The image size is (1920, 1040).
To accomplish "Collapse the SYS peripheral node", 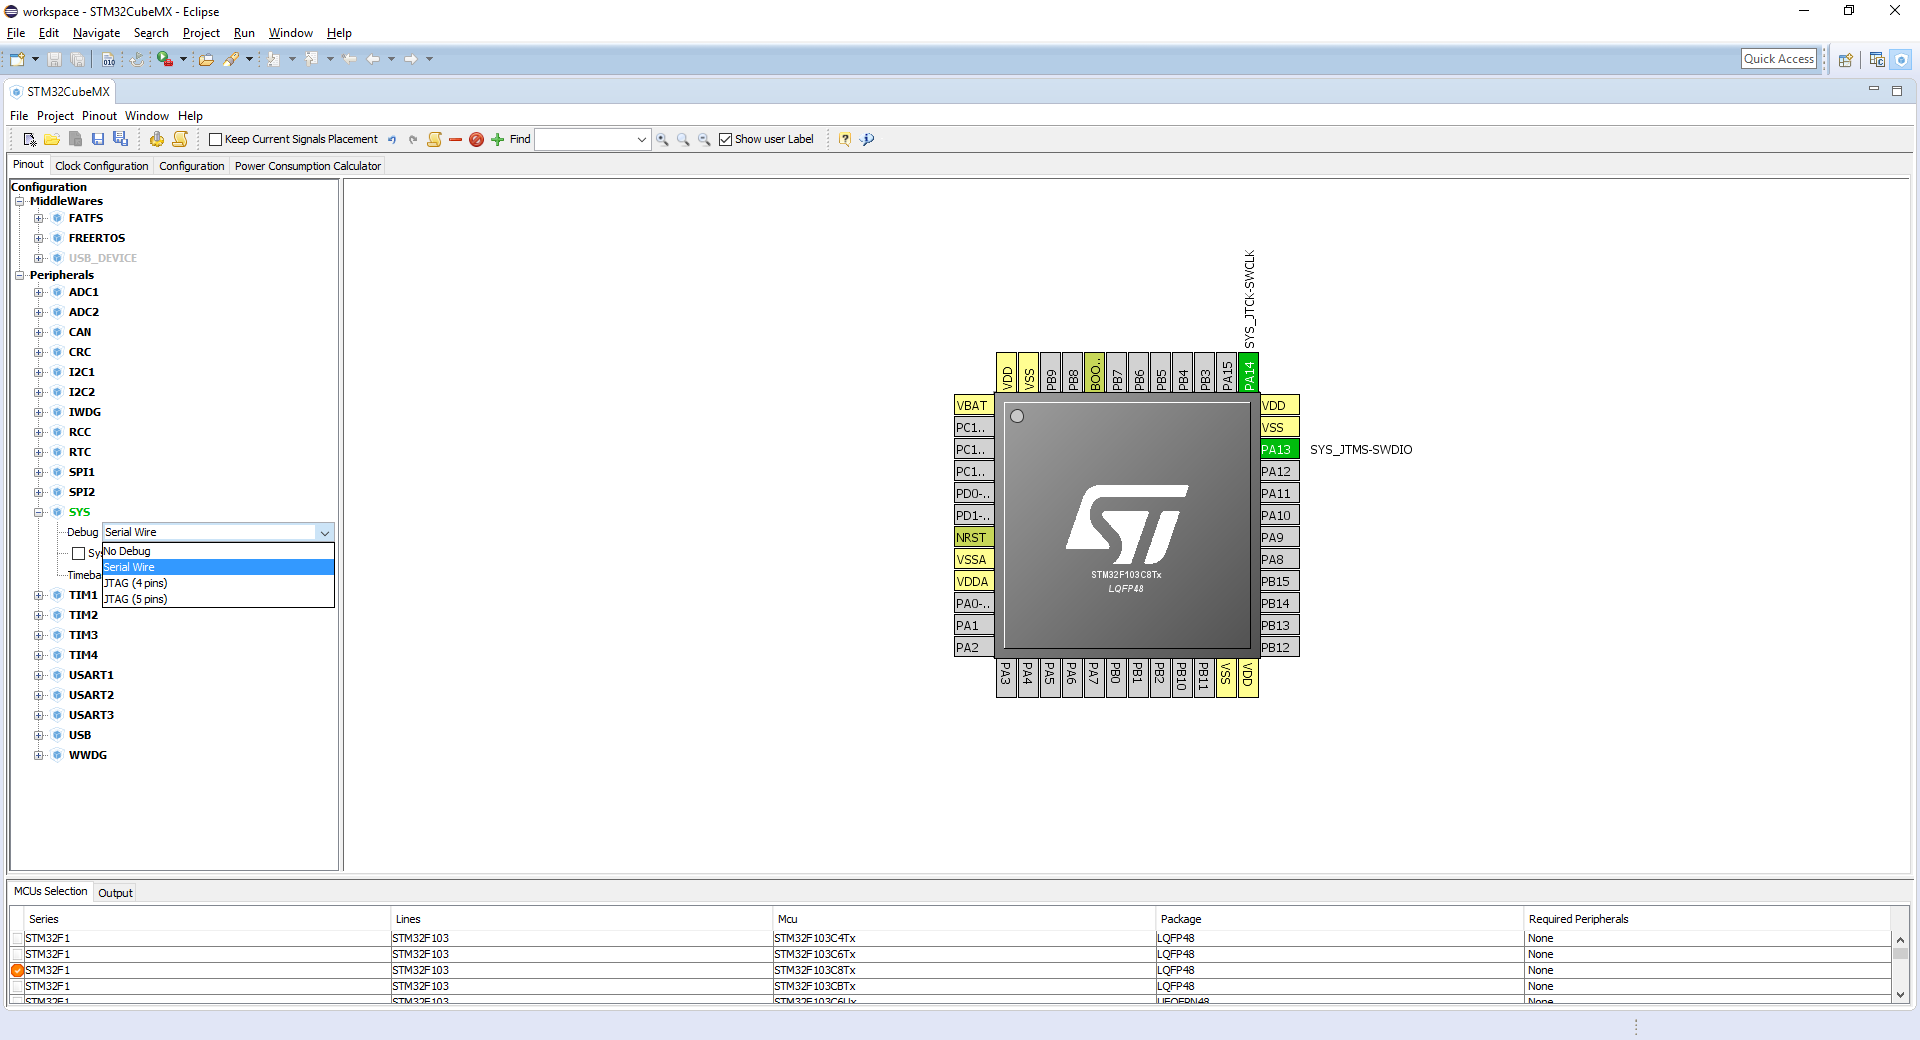I will 39,512.
